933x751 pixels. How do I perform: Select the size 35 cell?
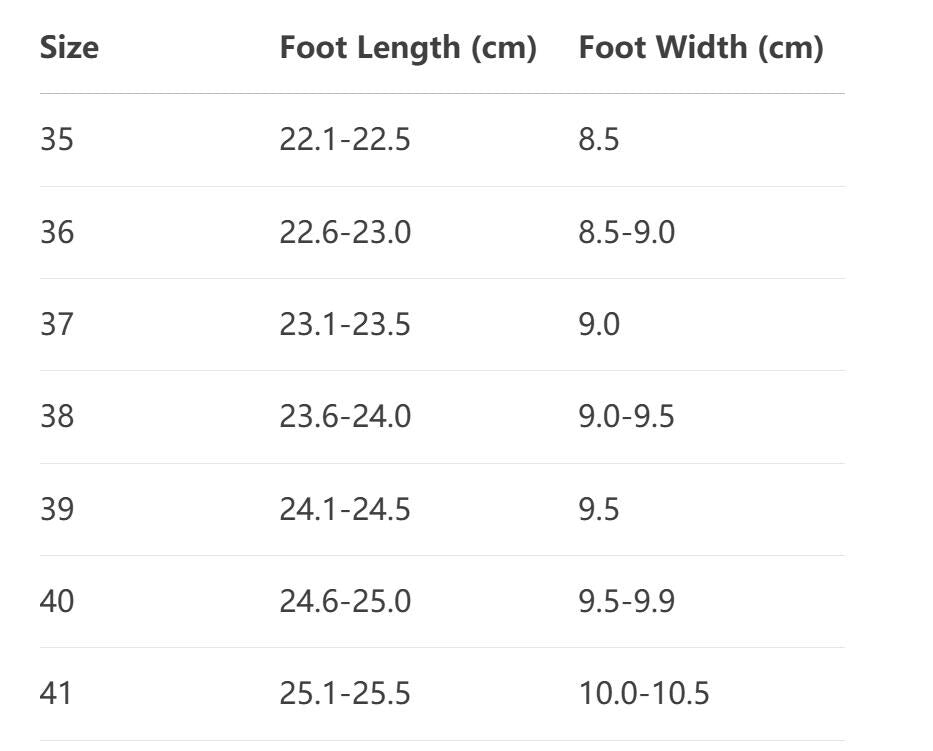(x=57, y=140)
